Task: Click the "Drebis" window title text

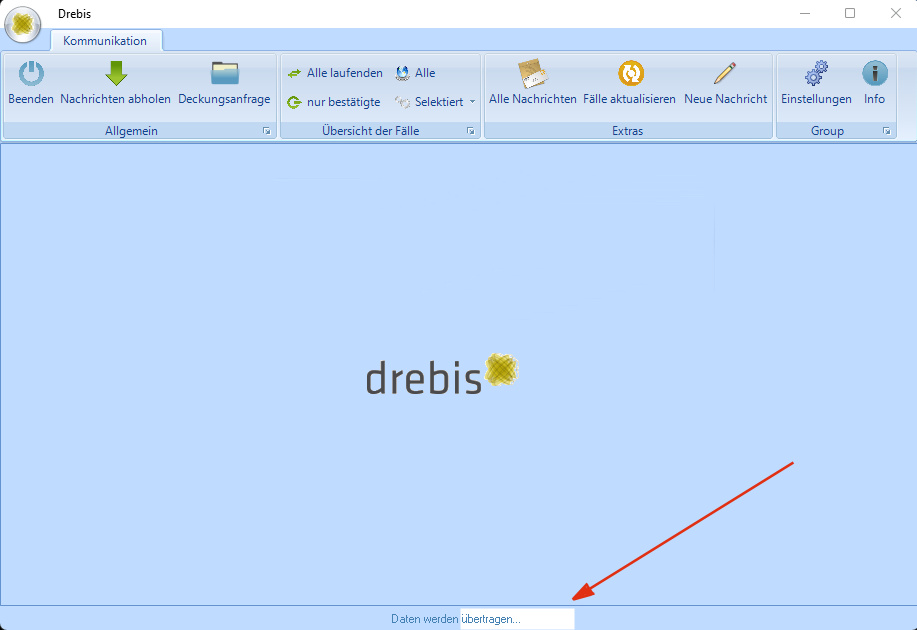Action: 75,13
